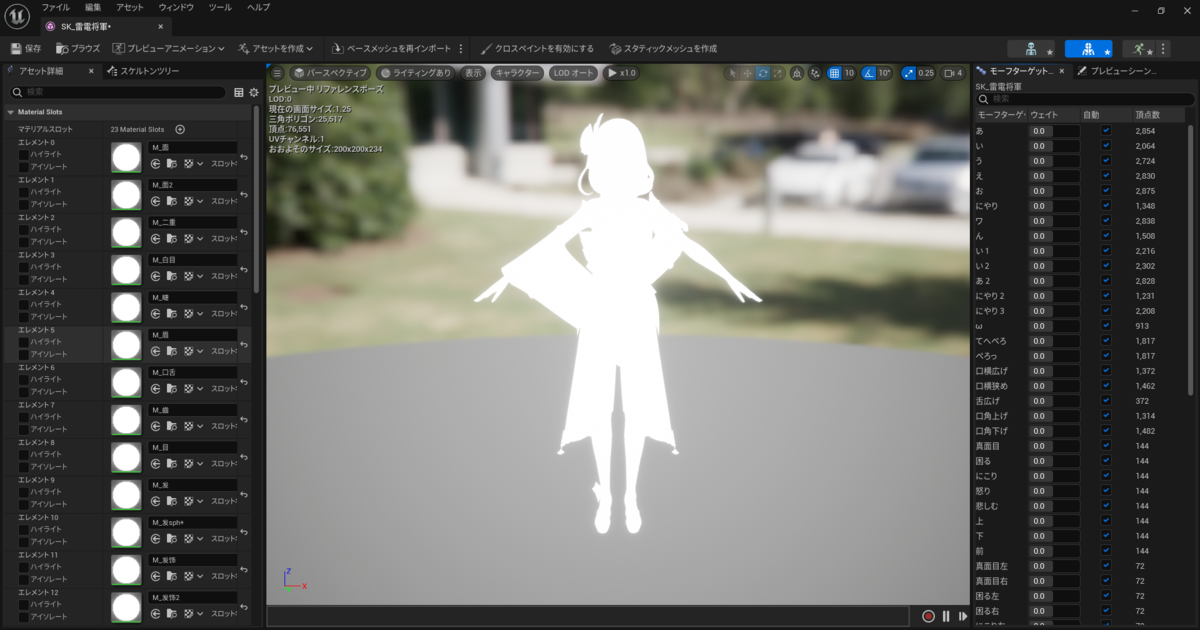Close the モーフターゲット tab
The height and width of the screenshot is (630, 1200).
[x=1060, y=71]
